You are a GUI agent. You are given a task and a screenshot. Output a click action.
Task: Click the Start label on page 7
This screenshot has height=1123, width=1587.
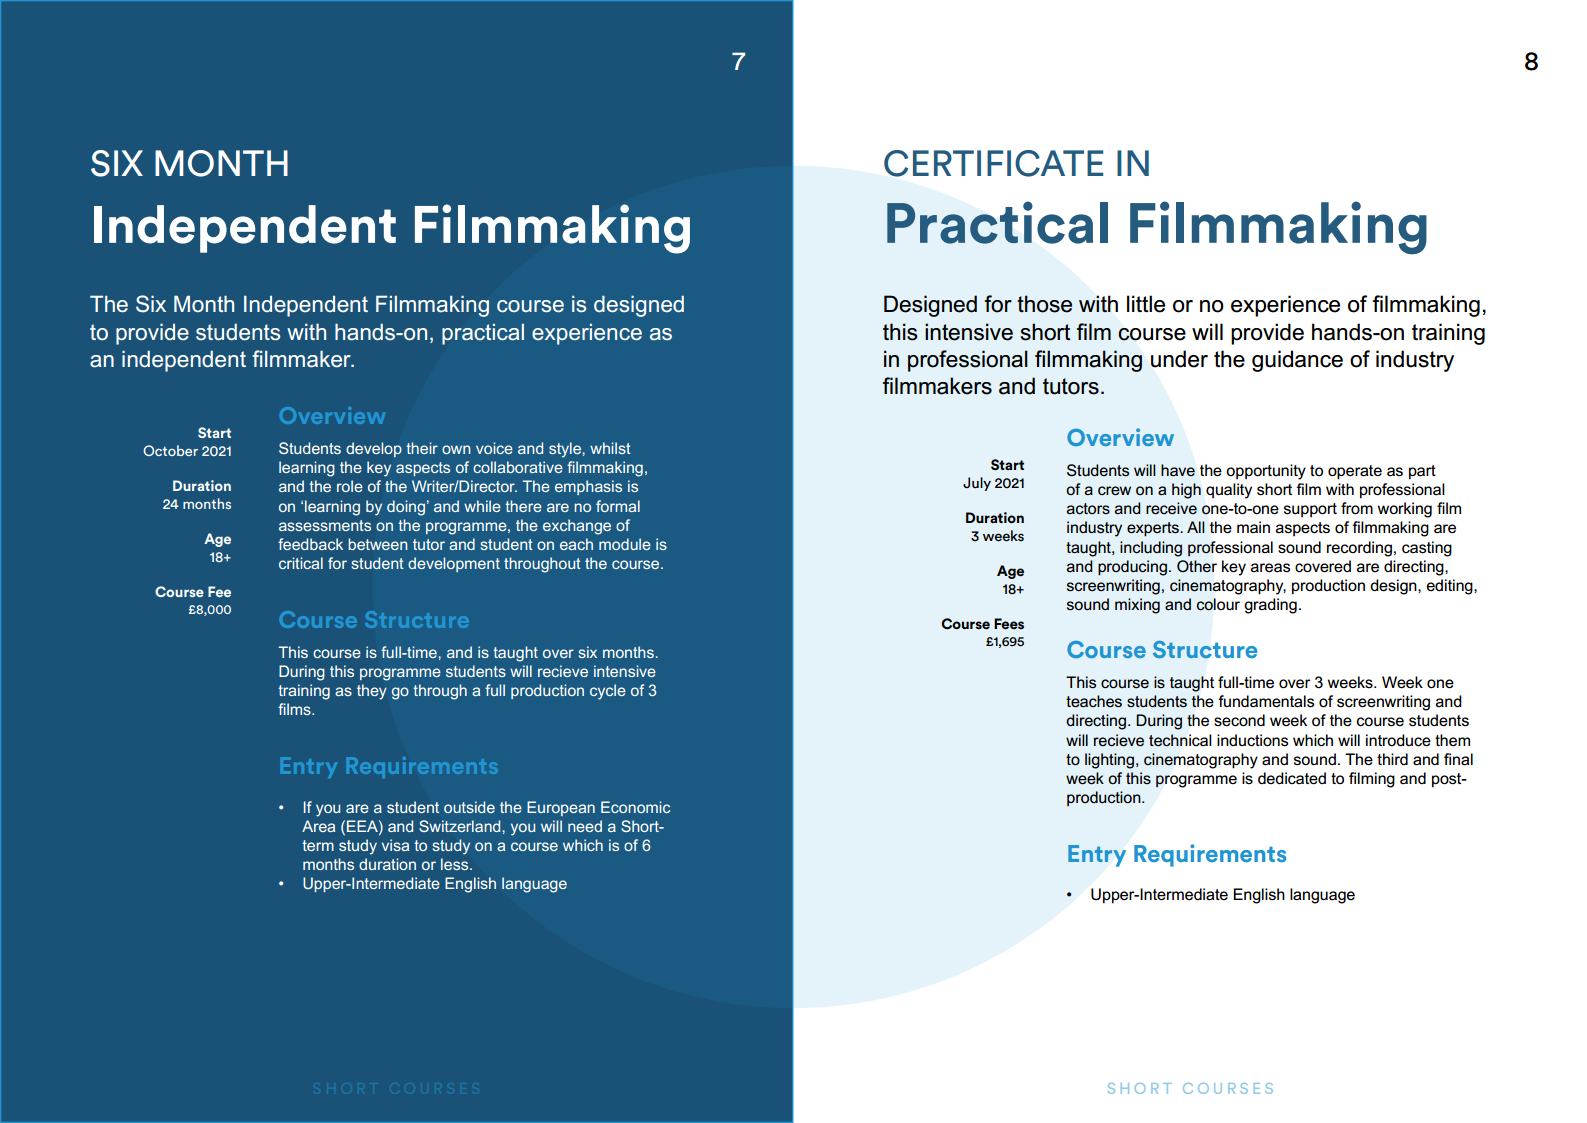click(214, 433)
